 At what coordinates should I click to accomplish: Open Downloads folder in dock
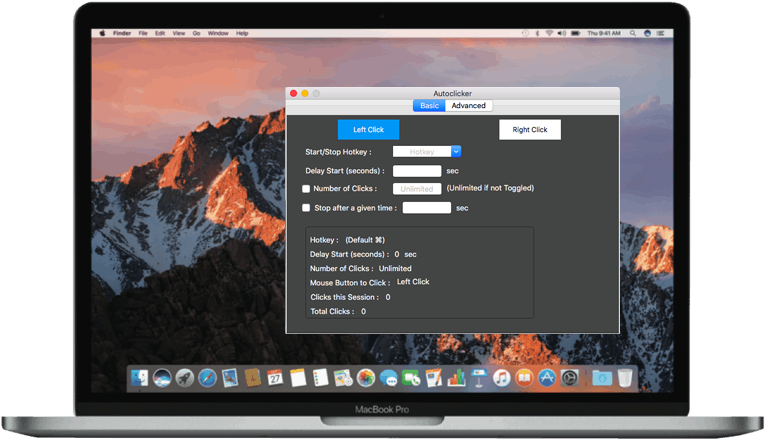[x=602, y=378]
